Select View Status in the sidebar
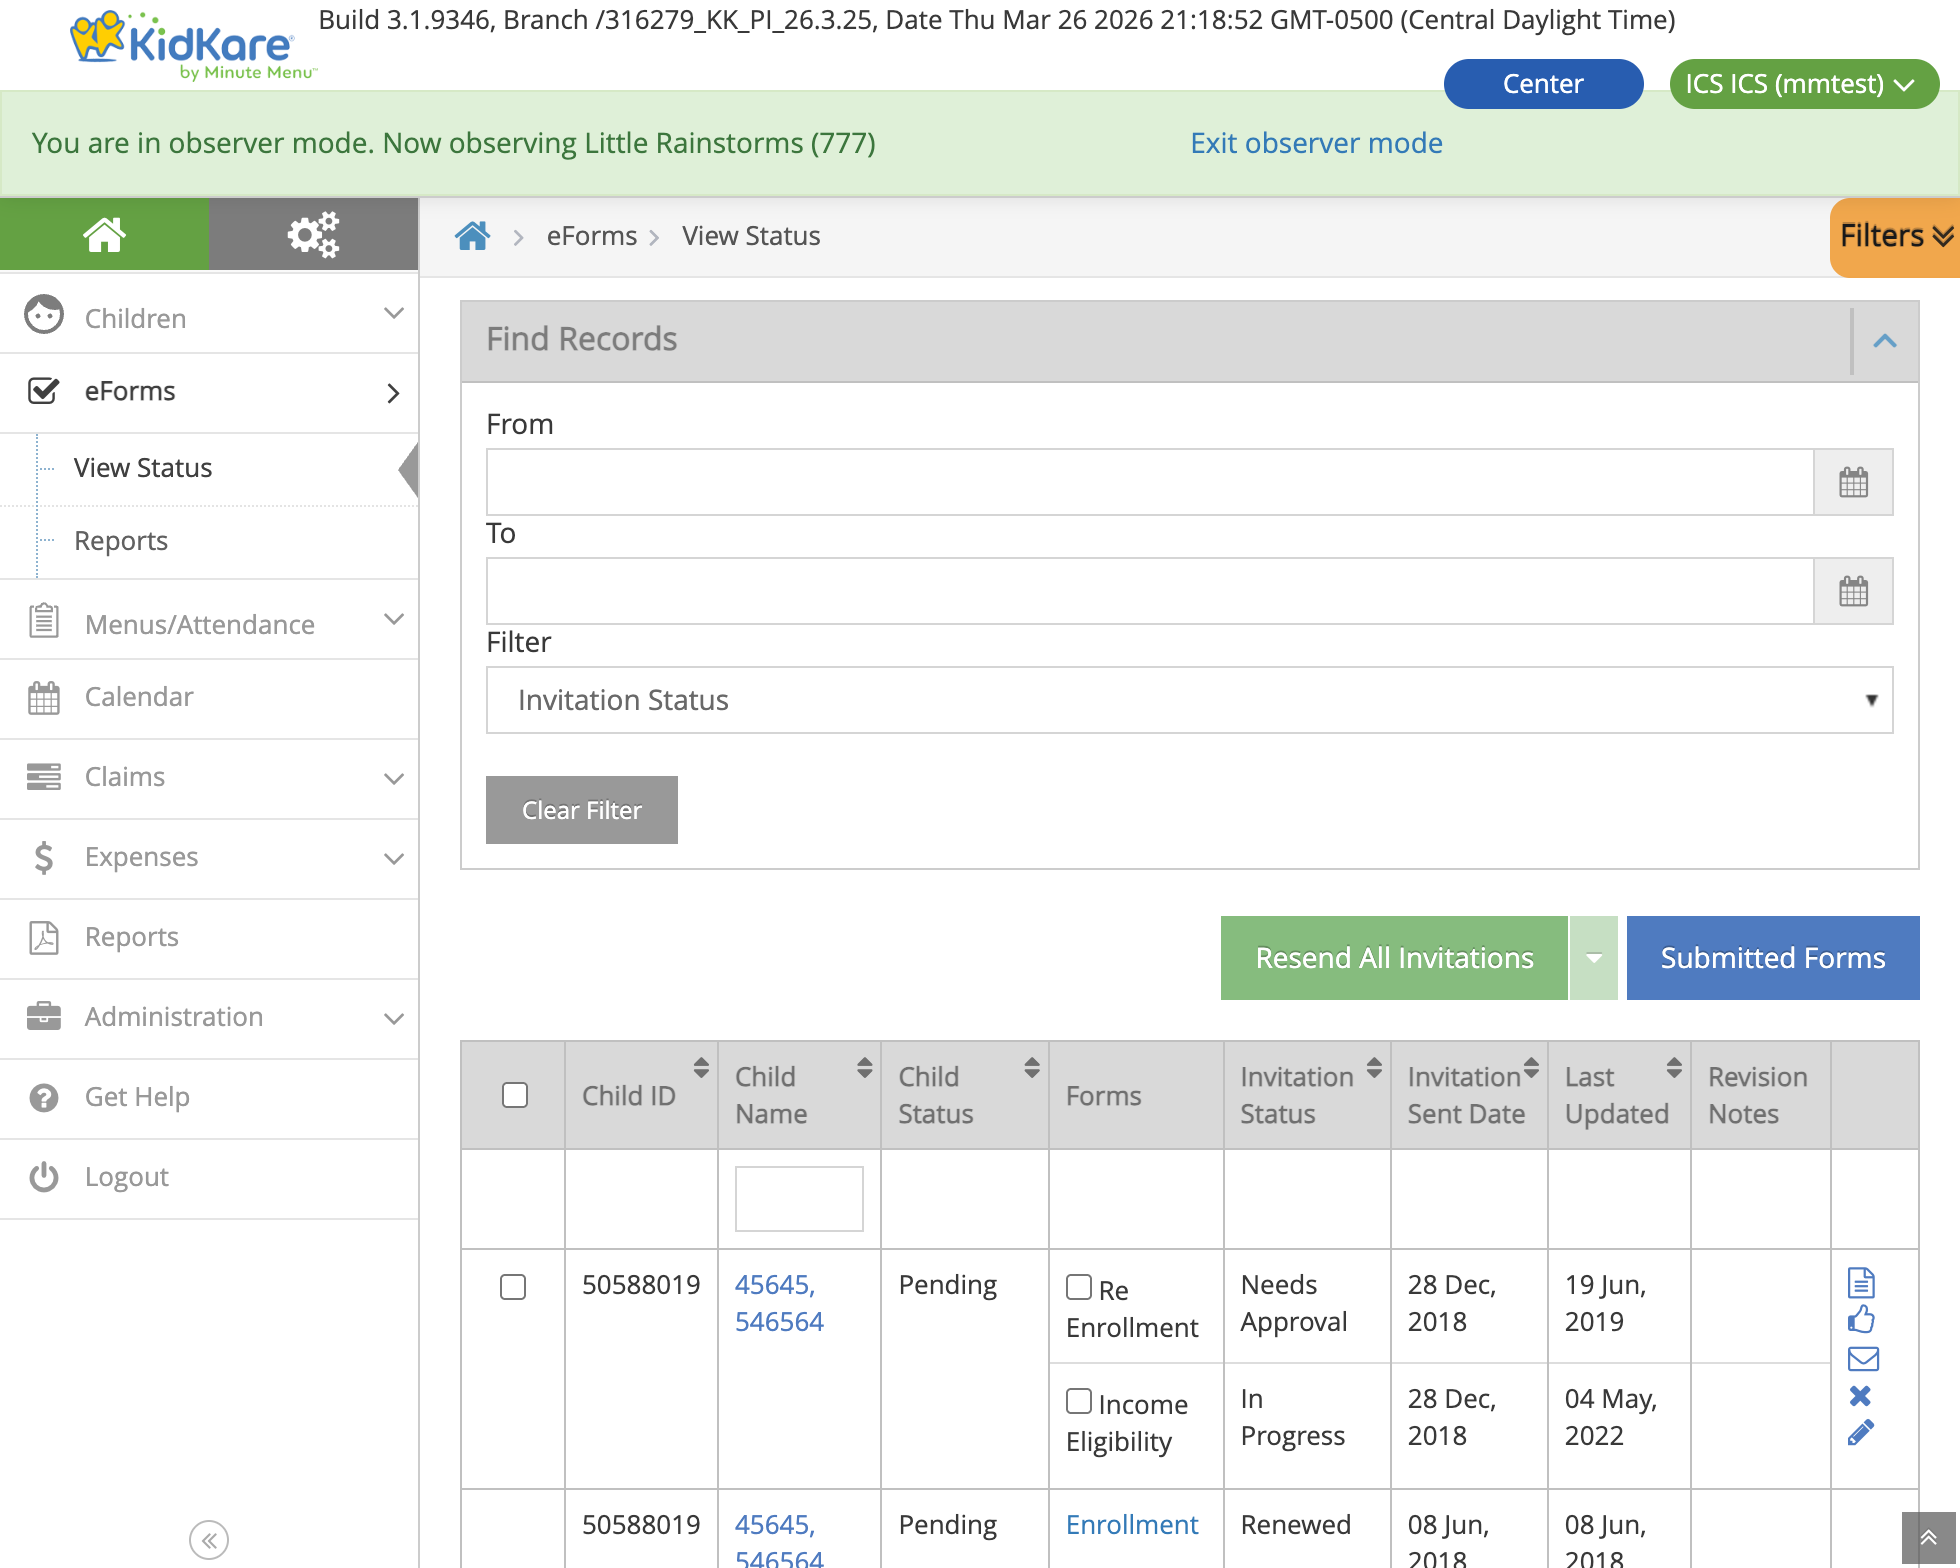 tap(142, 467)
